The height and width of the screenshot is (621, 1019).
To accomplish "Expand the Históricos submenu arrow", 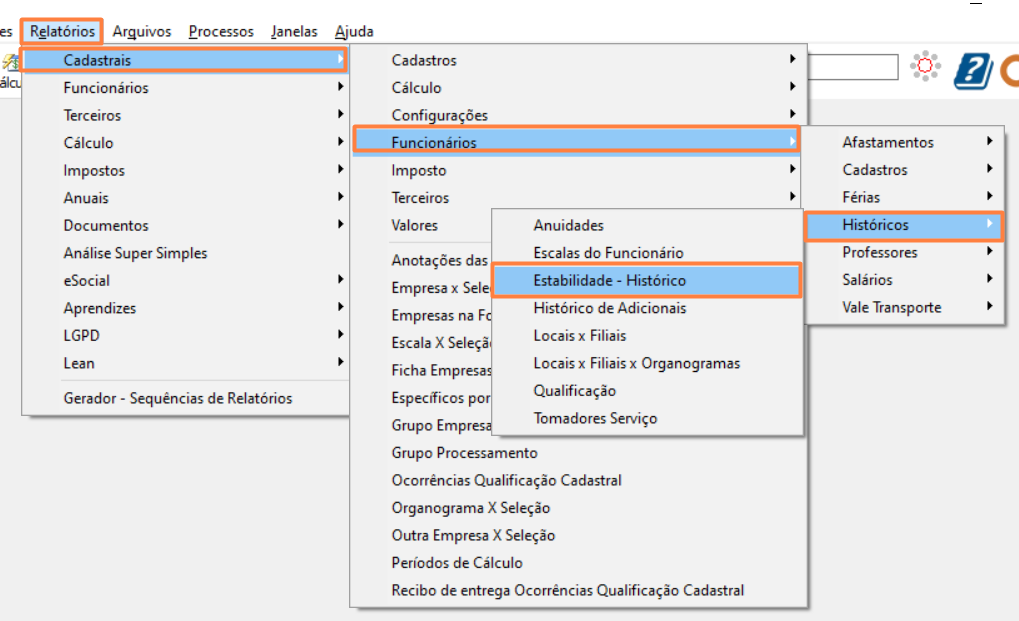I will click(989, 225).
